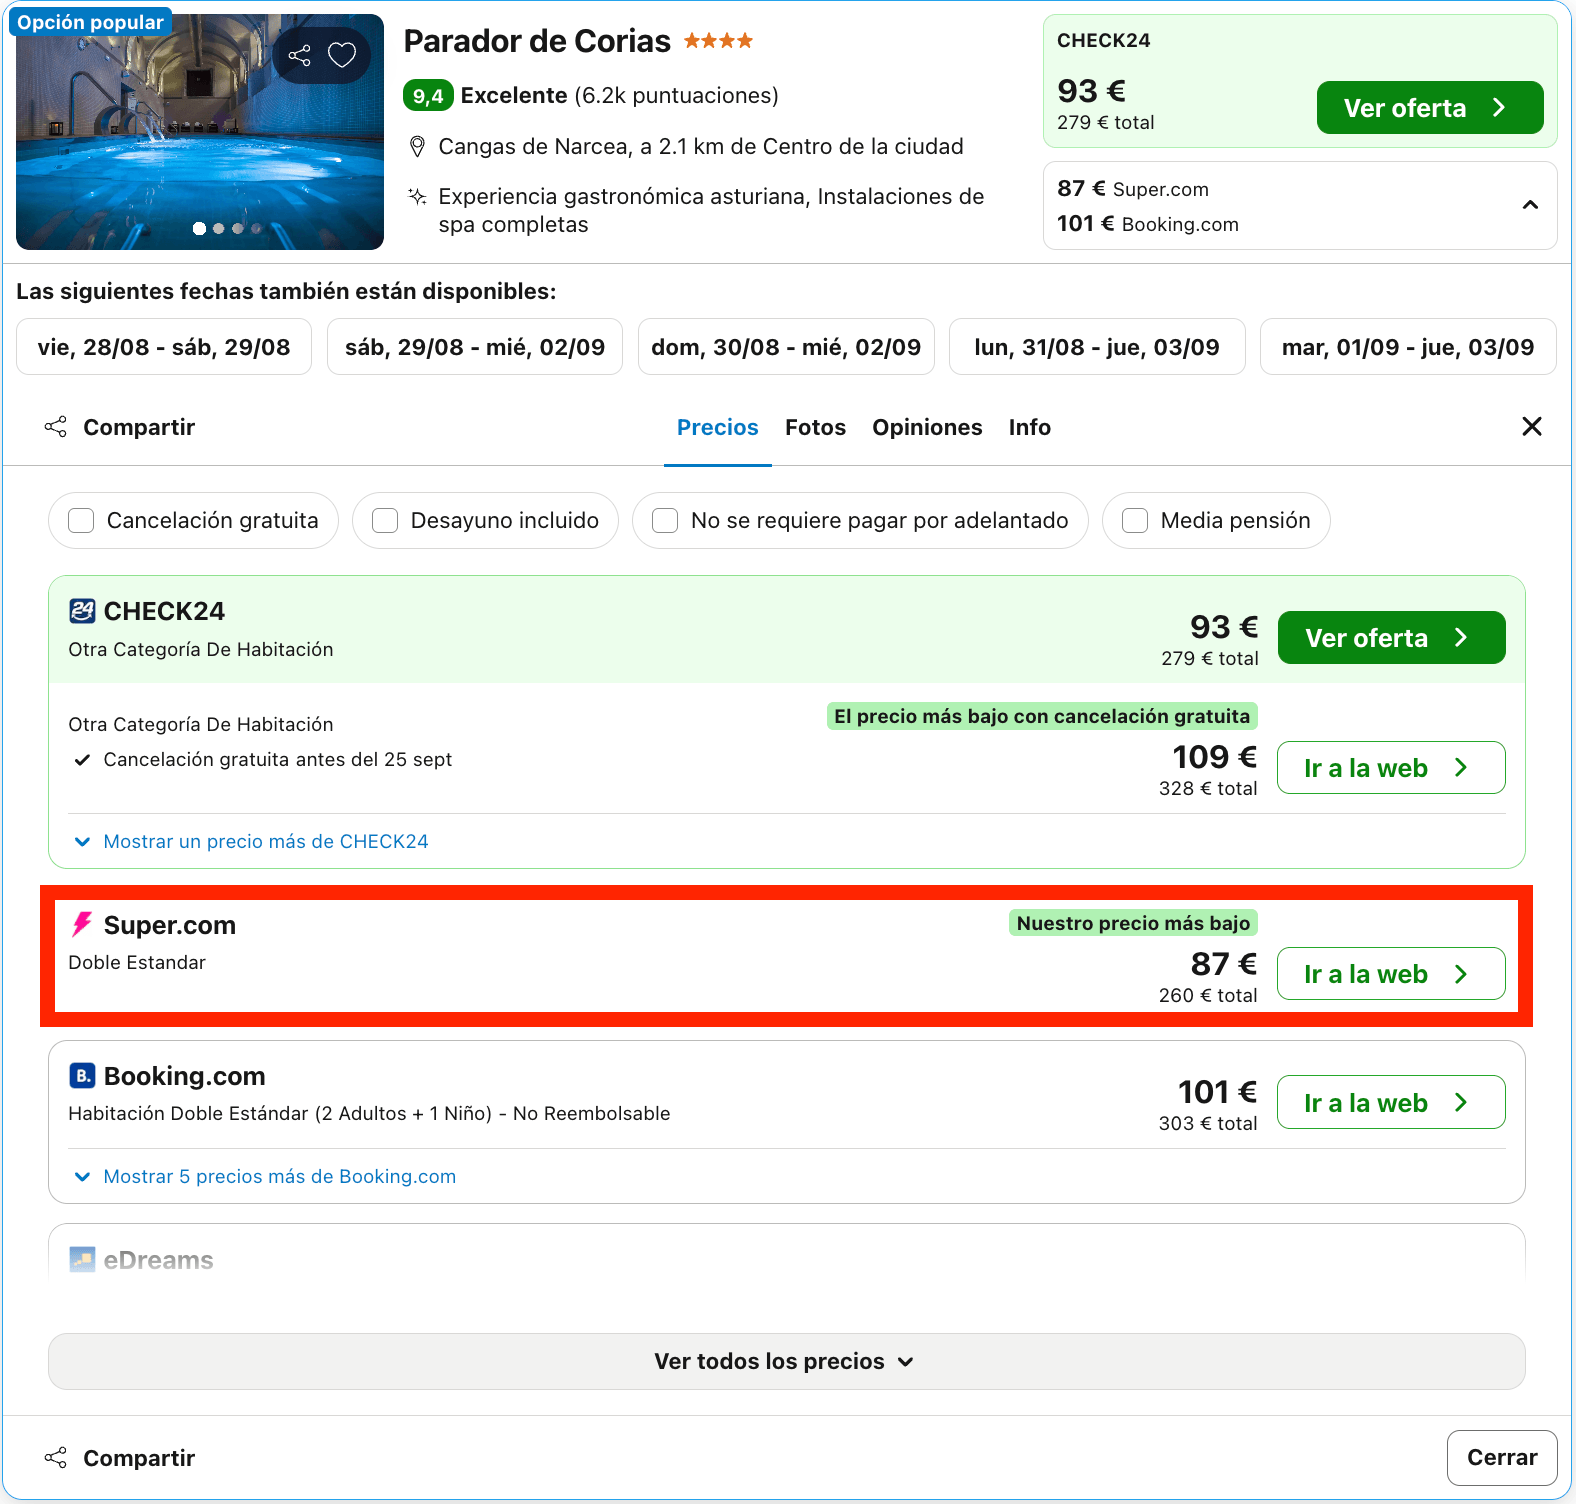Open the Opiniones tab
This screenshot has width=1576, height=1504.
click(927, 428)
